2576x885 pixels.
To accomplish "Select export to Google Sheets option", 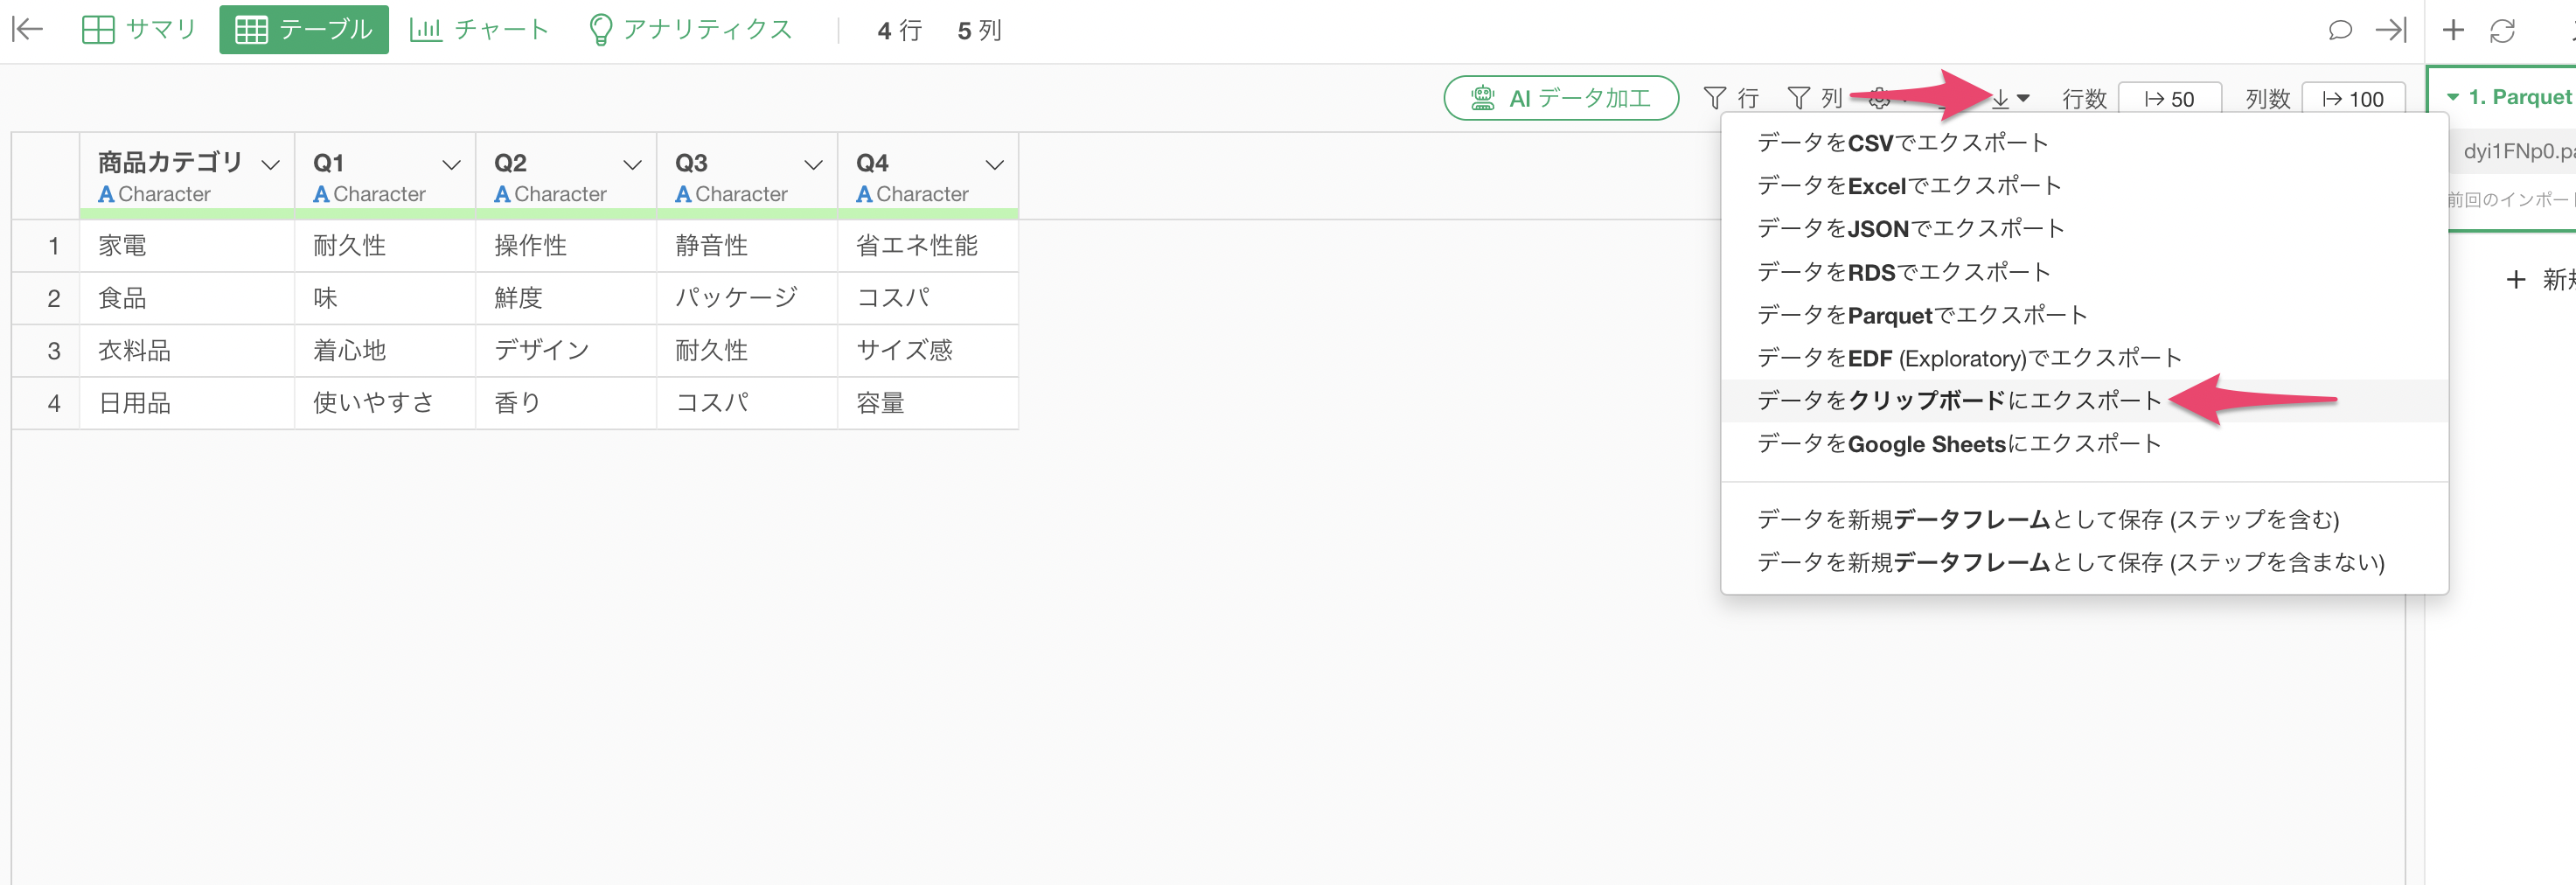I will (x=1959, y=444).
